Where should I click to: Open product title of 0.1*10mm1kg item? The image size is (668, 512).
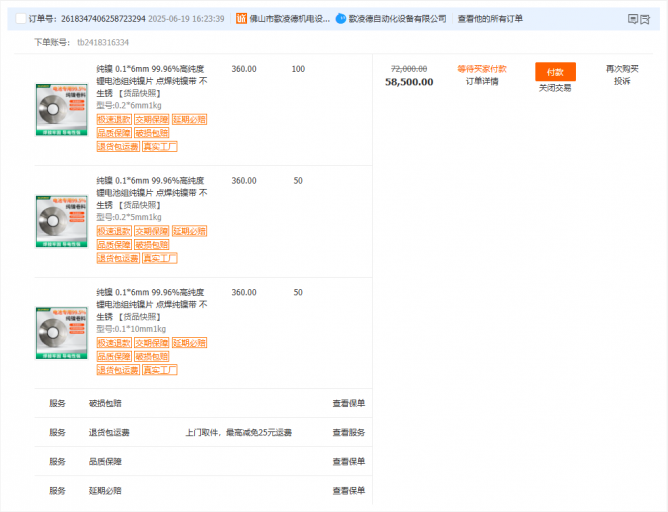click(x=152, y=304)
